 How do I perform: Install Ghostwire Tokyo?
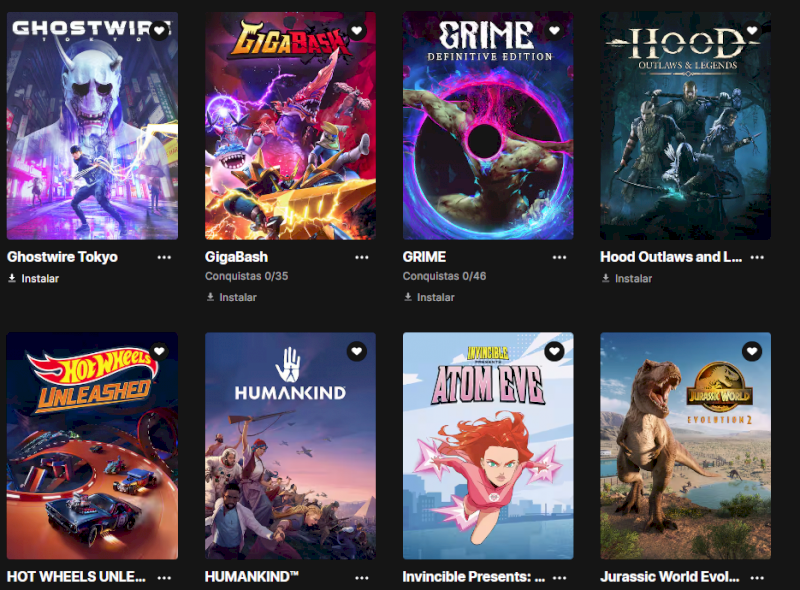(34, 279)
